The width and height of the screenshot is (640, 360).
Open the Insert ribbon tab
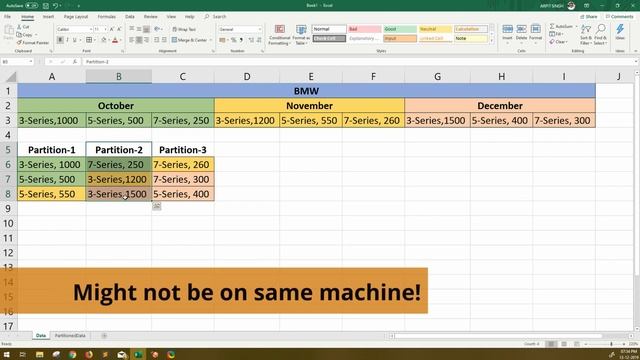click(48, 17)
